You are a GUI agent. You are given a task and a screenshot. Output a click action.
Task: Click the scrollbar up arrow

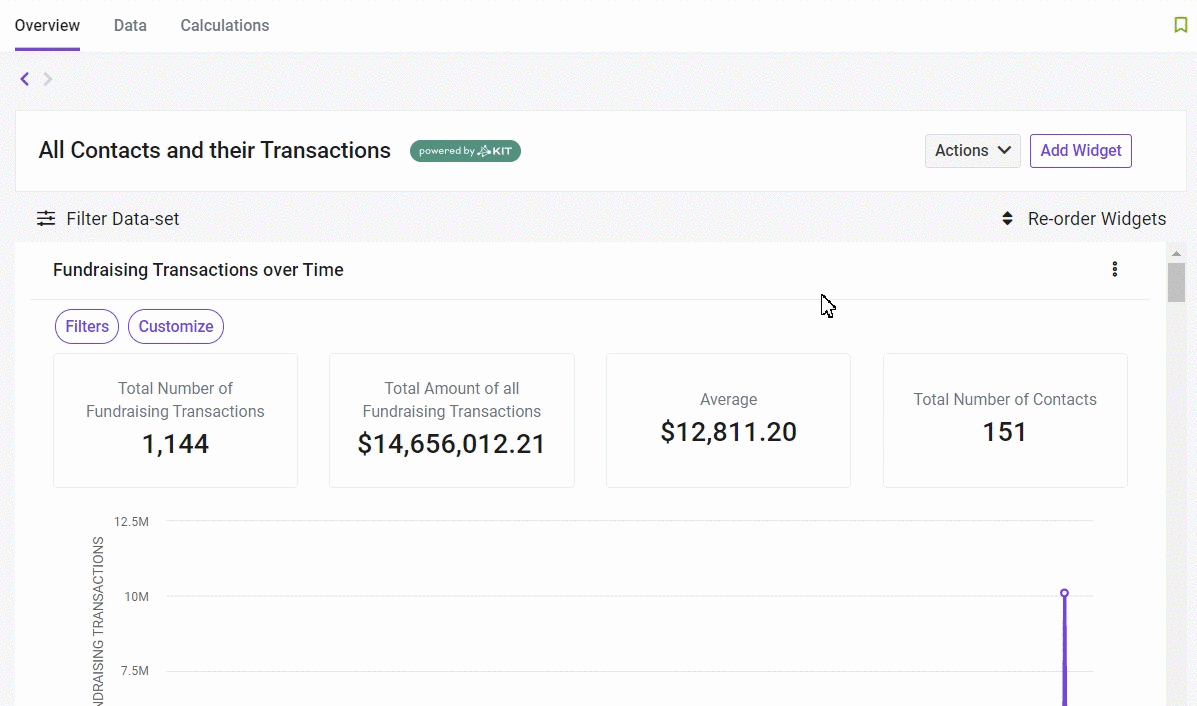(x=1176, y=253)
